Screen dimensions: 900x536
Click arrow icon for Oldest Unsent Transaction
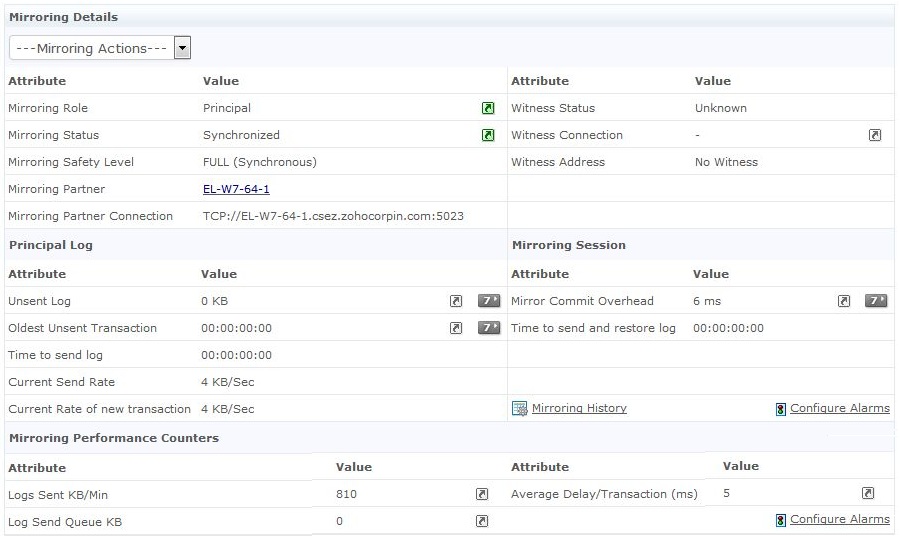[x=456, y=328]
